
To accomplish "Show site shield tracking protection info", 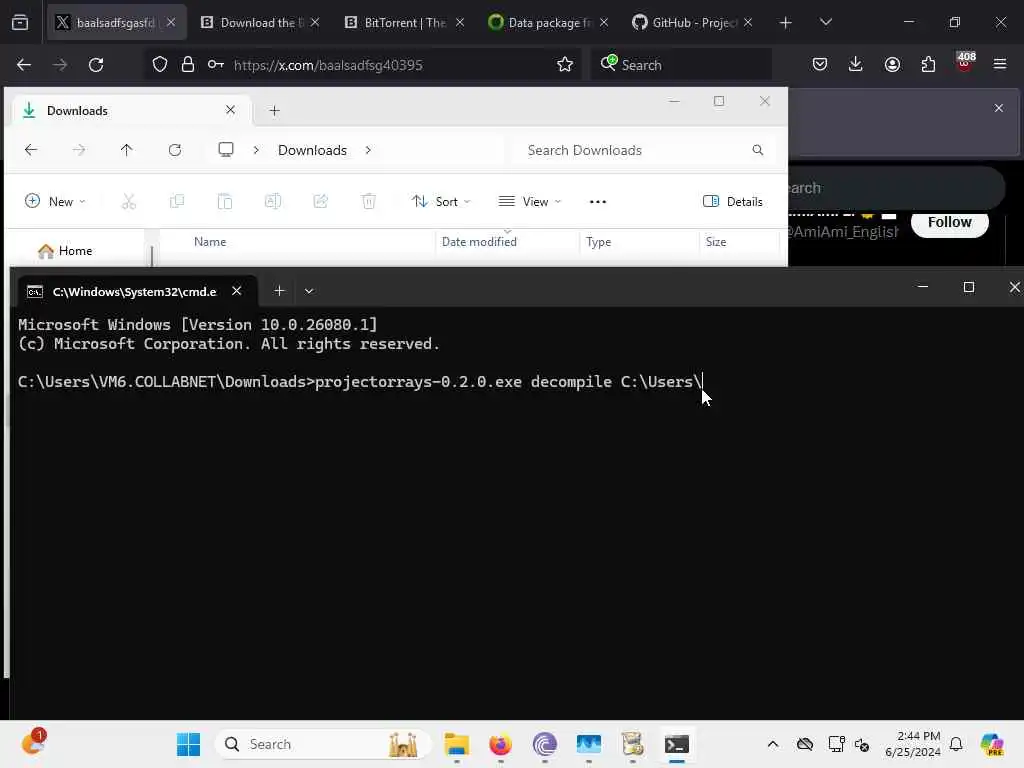I will pos(159,65).
